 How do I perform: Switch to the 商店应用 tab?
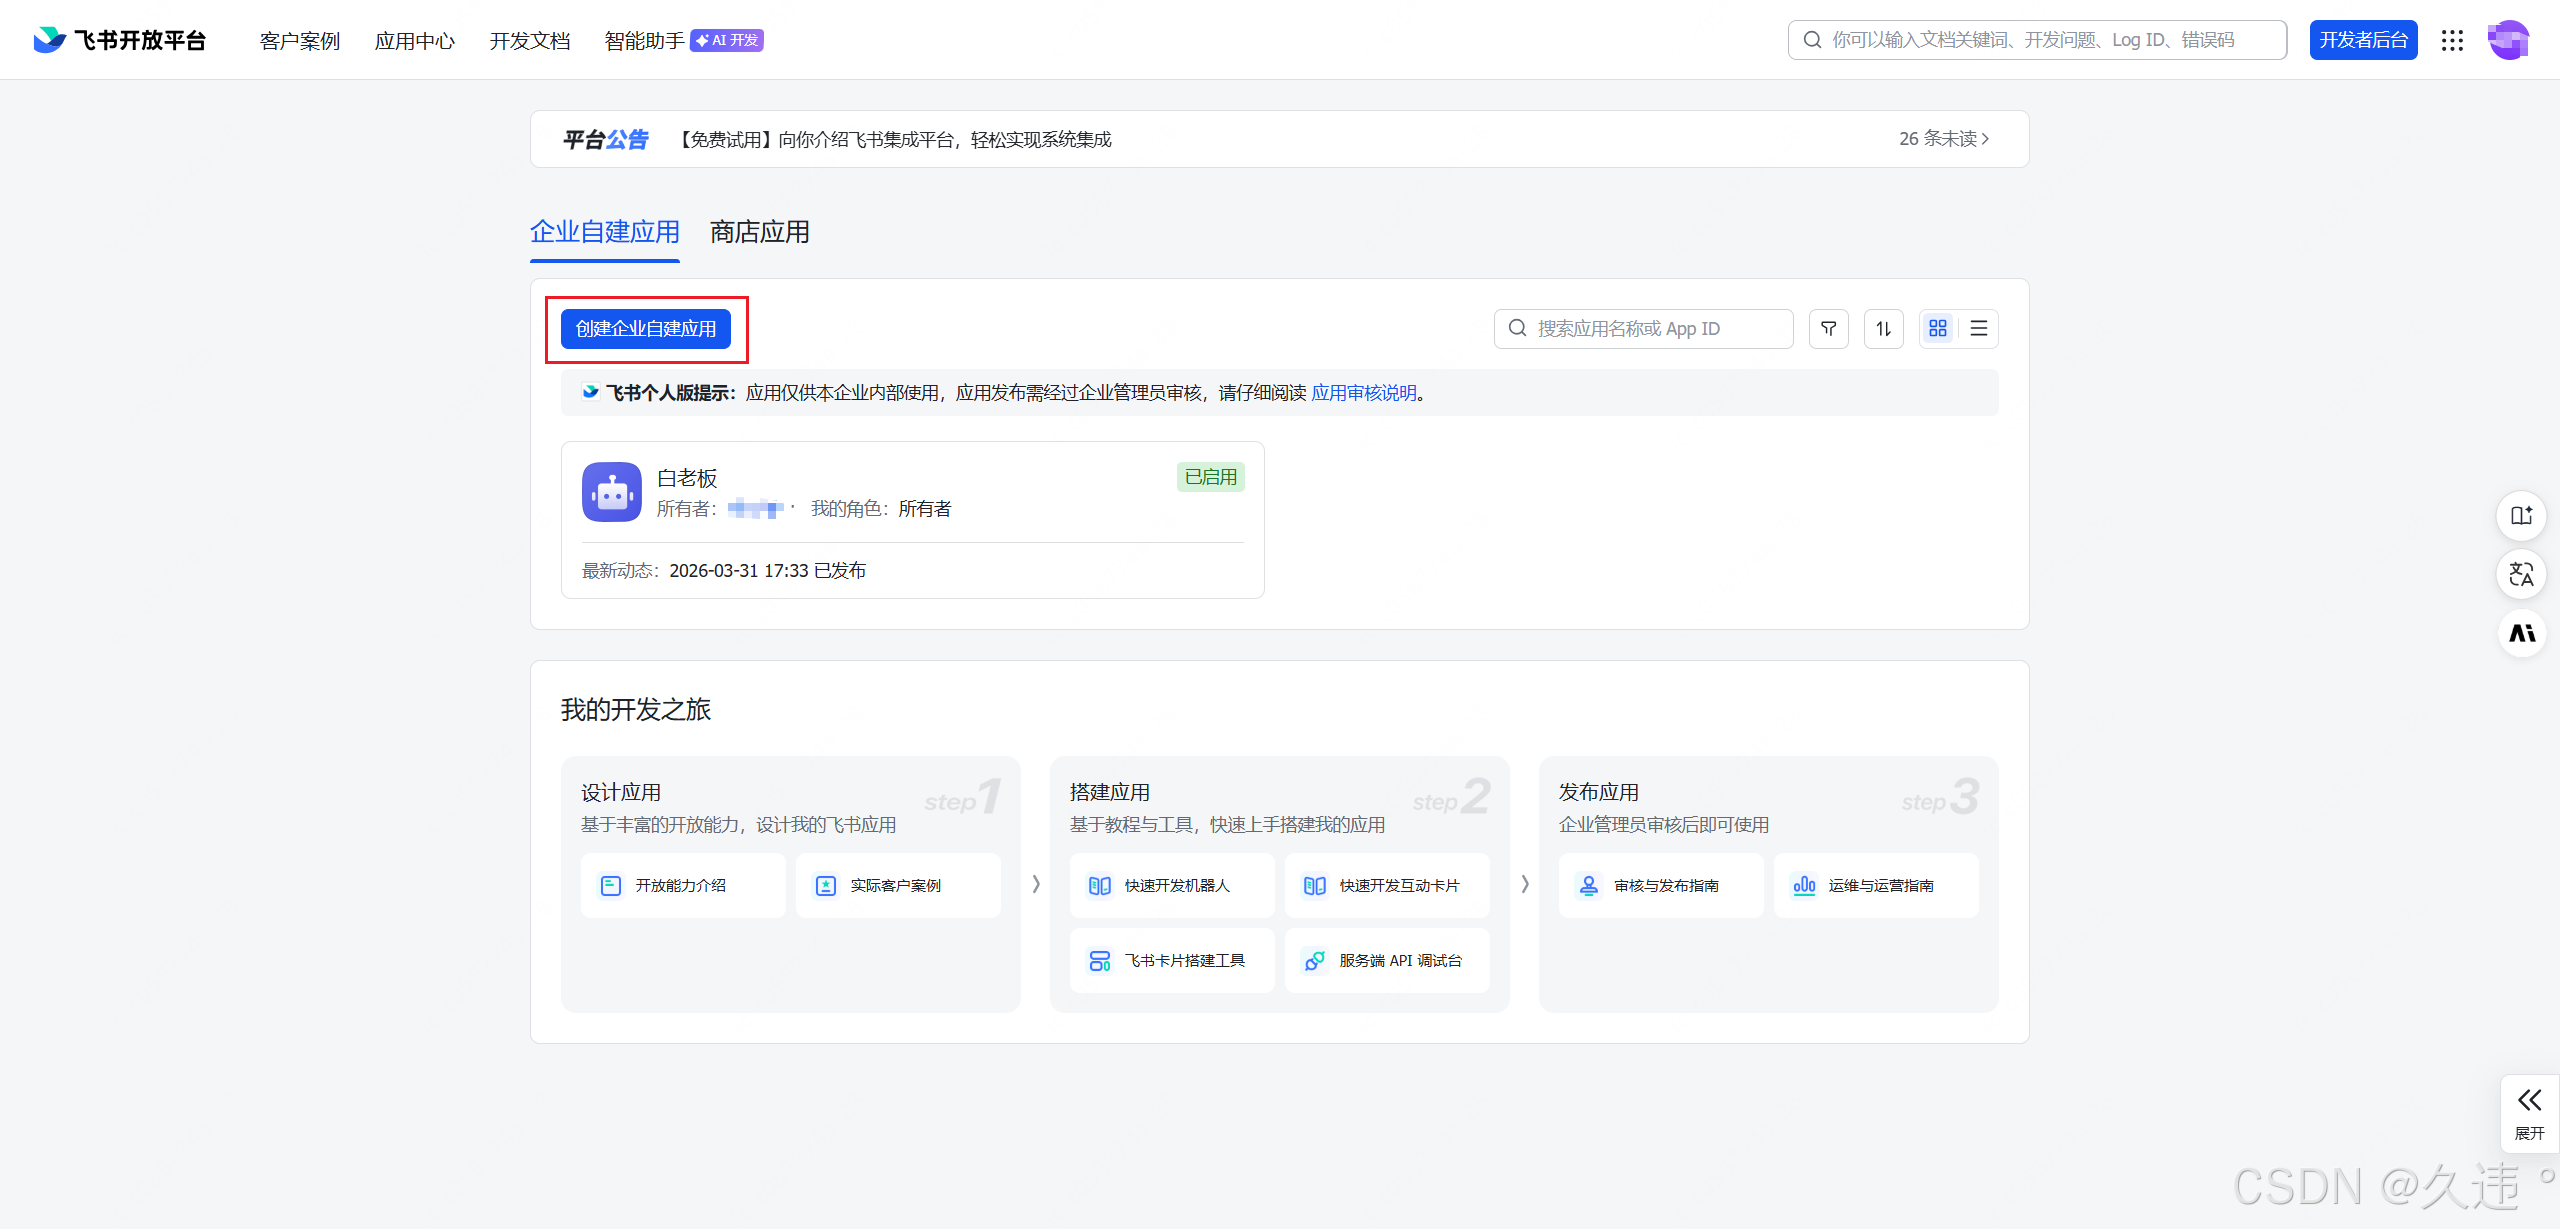point(759,232)
